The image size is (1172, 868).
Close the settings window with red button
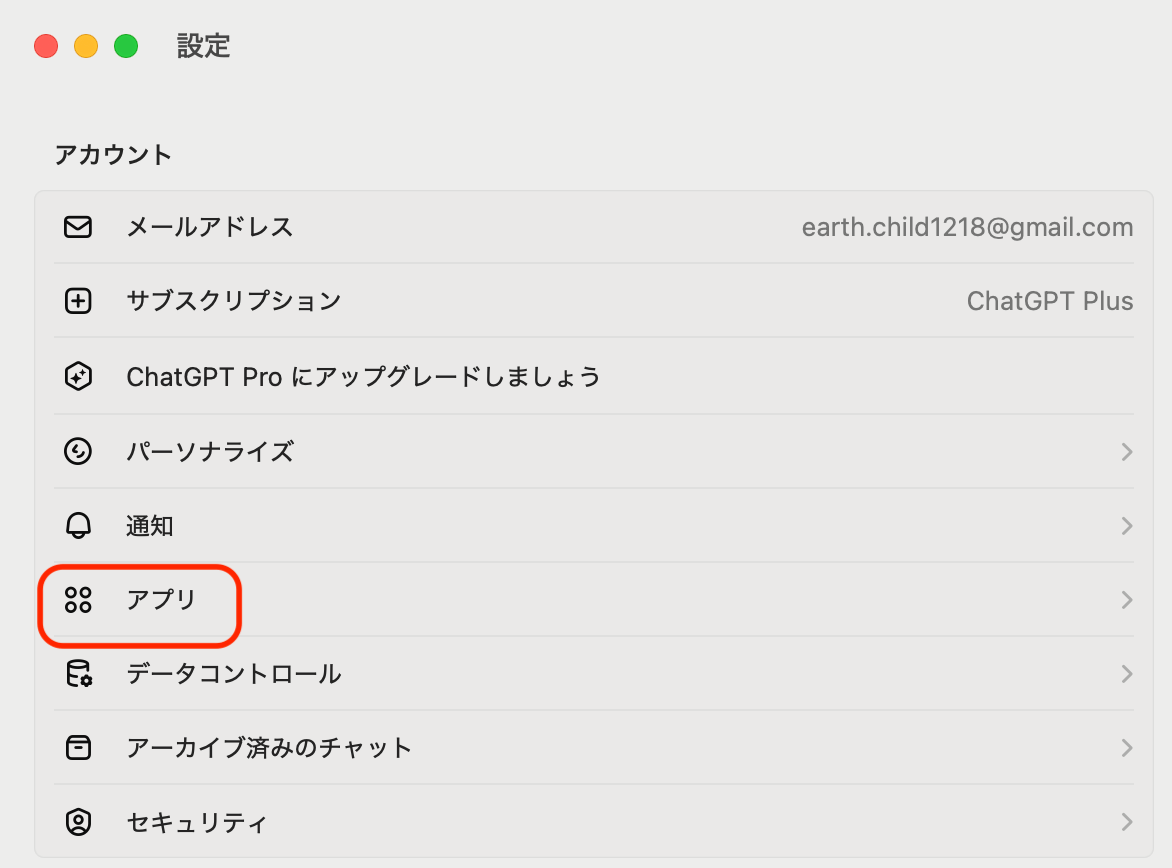click(46, 46)
